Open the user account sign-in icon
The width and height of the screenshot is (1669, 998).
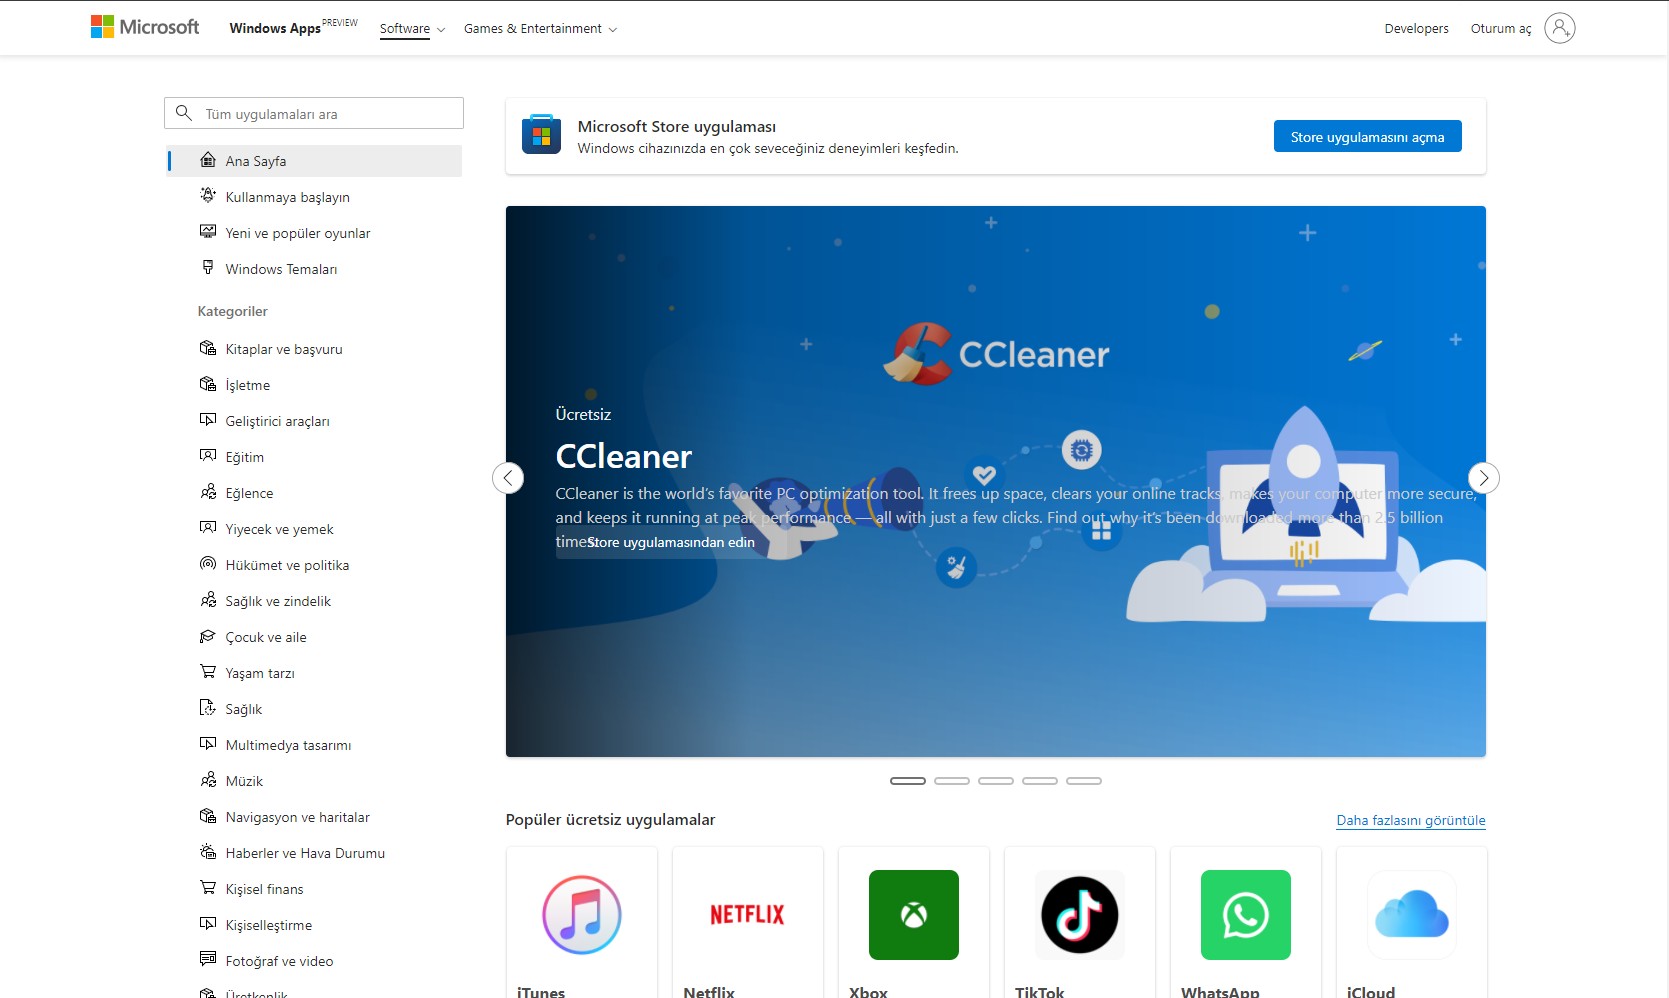point(1559,28)
